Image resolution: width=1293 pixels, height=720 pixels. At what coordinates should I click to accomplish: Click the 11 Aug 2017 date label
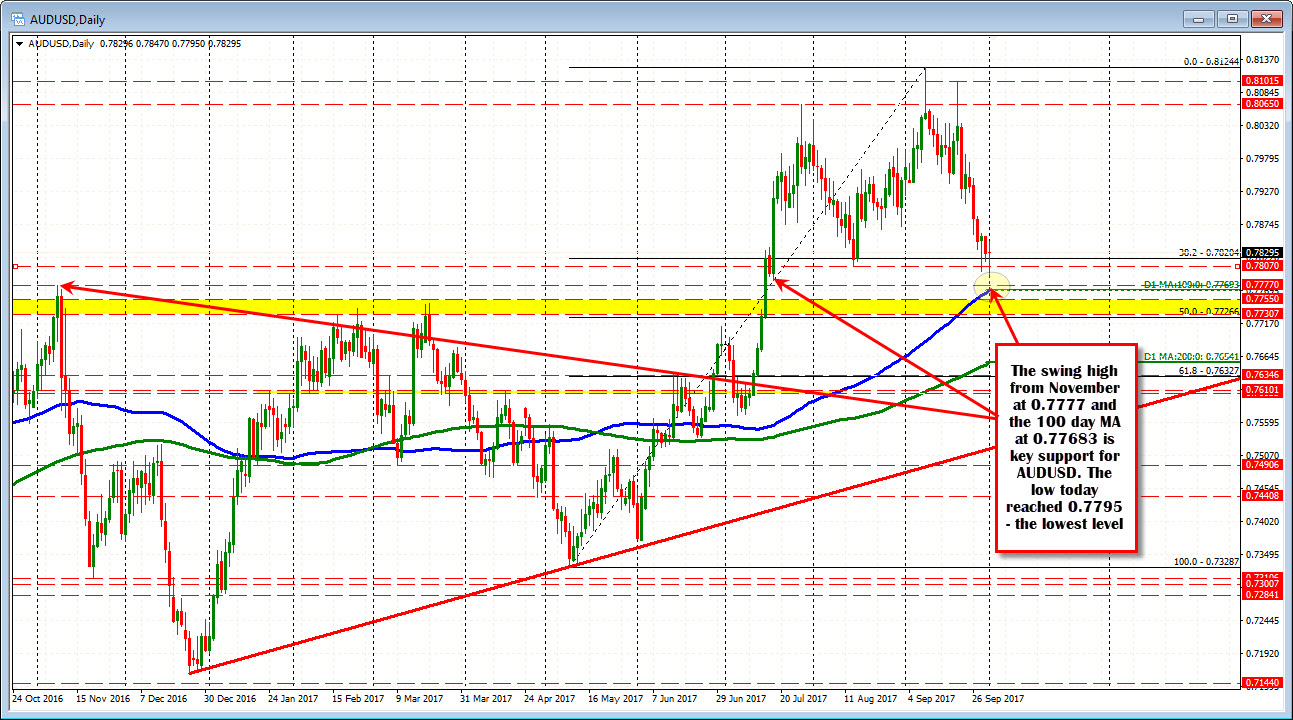point(870,698)
